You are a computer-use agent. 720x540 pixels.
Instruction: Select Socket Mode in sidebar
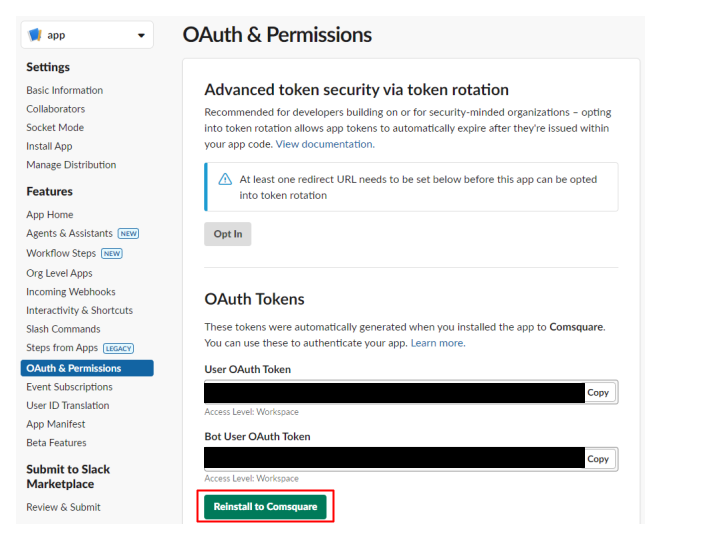click(55, 128)
